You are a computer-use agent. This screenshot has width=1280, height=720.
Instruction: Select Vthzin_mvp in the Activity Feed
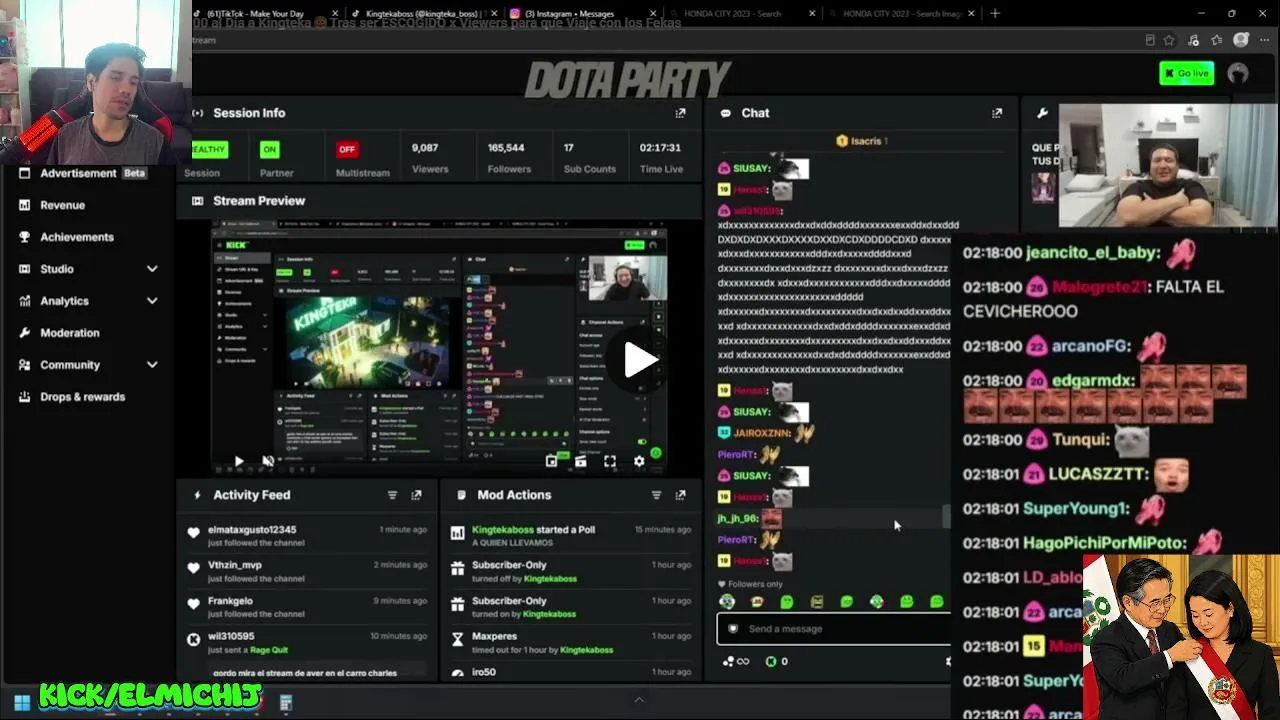click(235, 566)
